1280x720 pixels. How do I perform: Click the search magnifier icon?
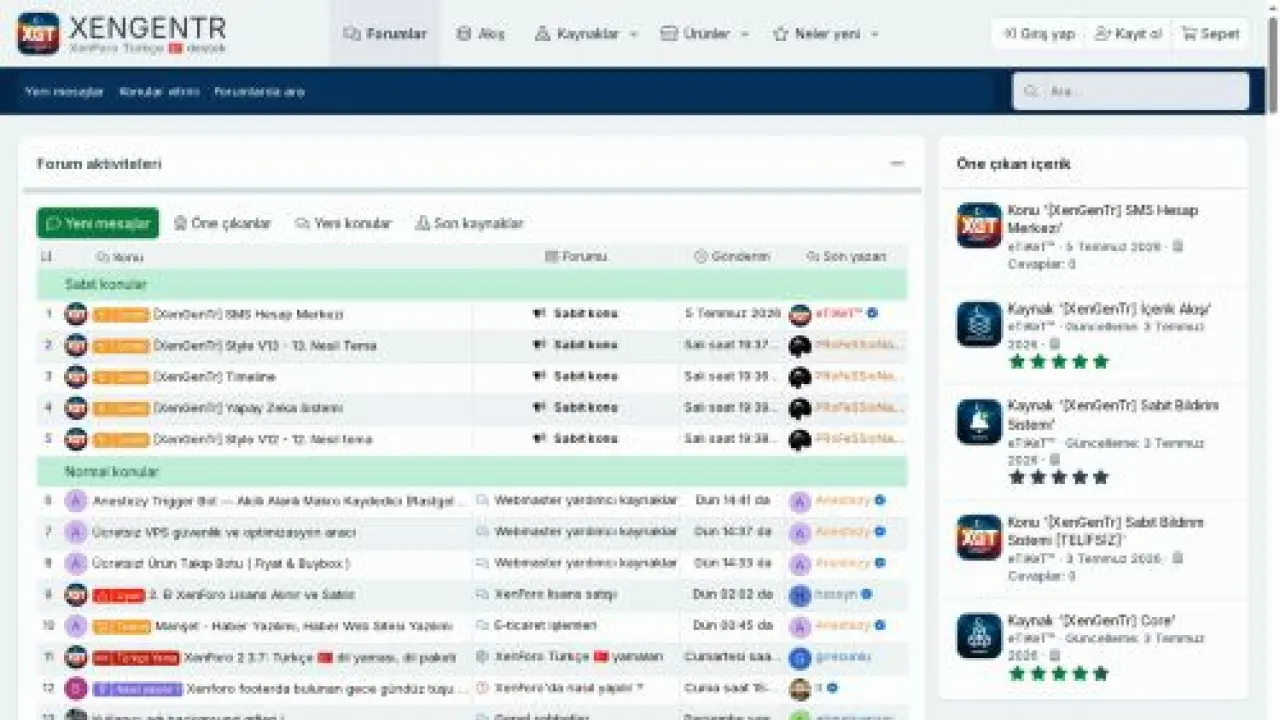coord(1031,91)
